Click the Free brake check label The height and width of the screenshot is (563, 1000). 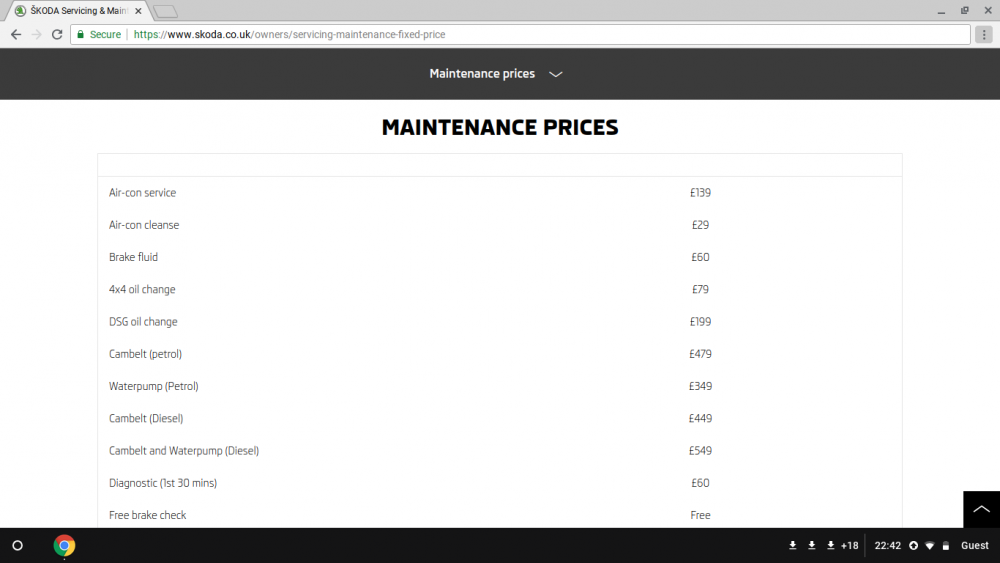click(x=147, y=515)
